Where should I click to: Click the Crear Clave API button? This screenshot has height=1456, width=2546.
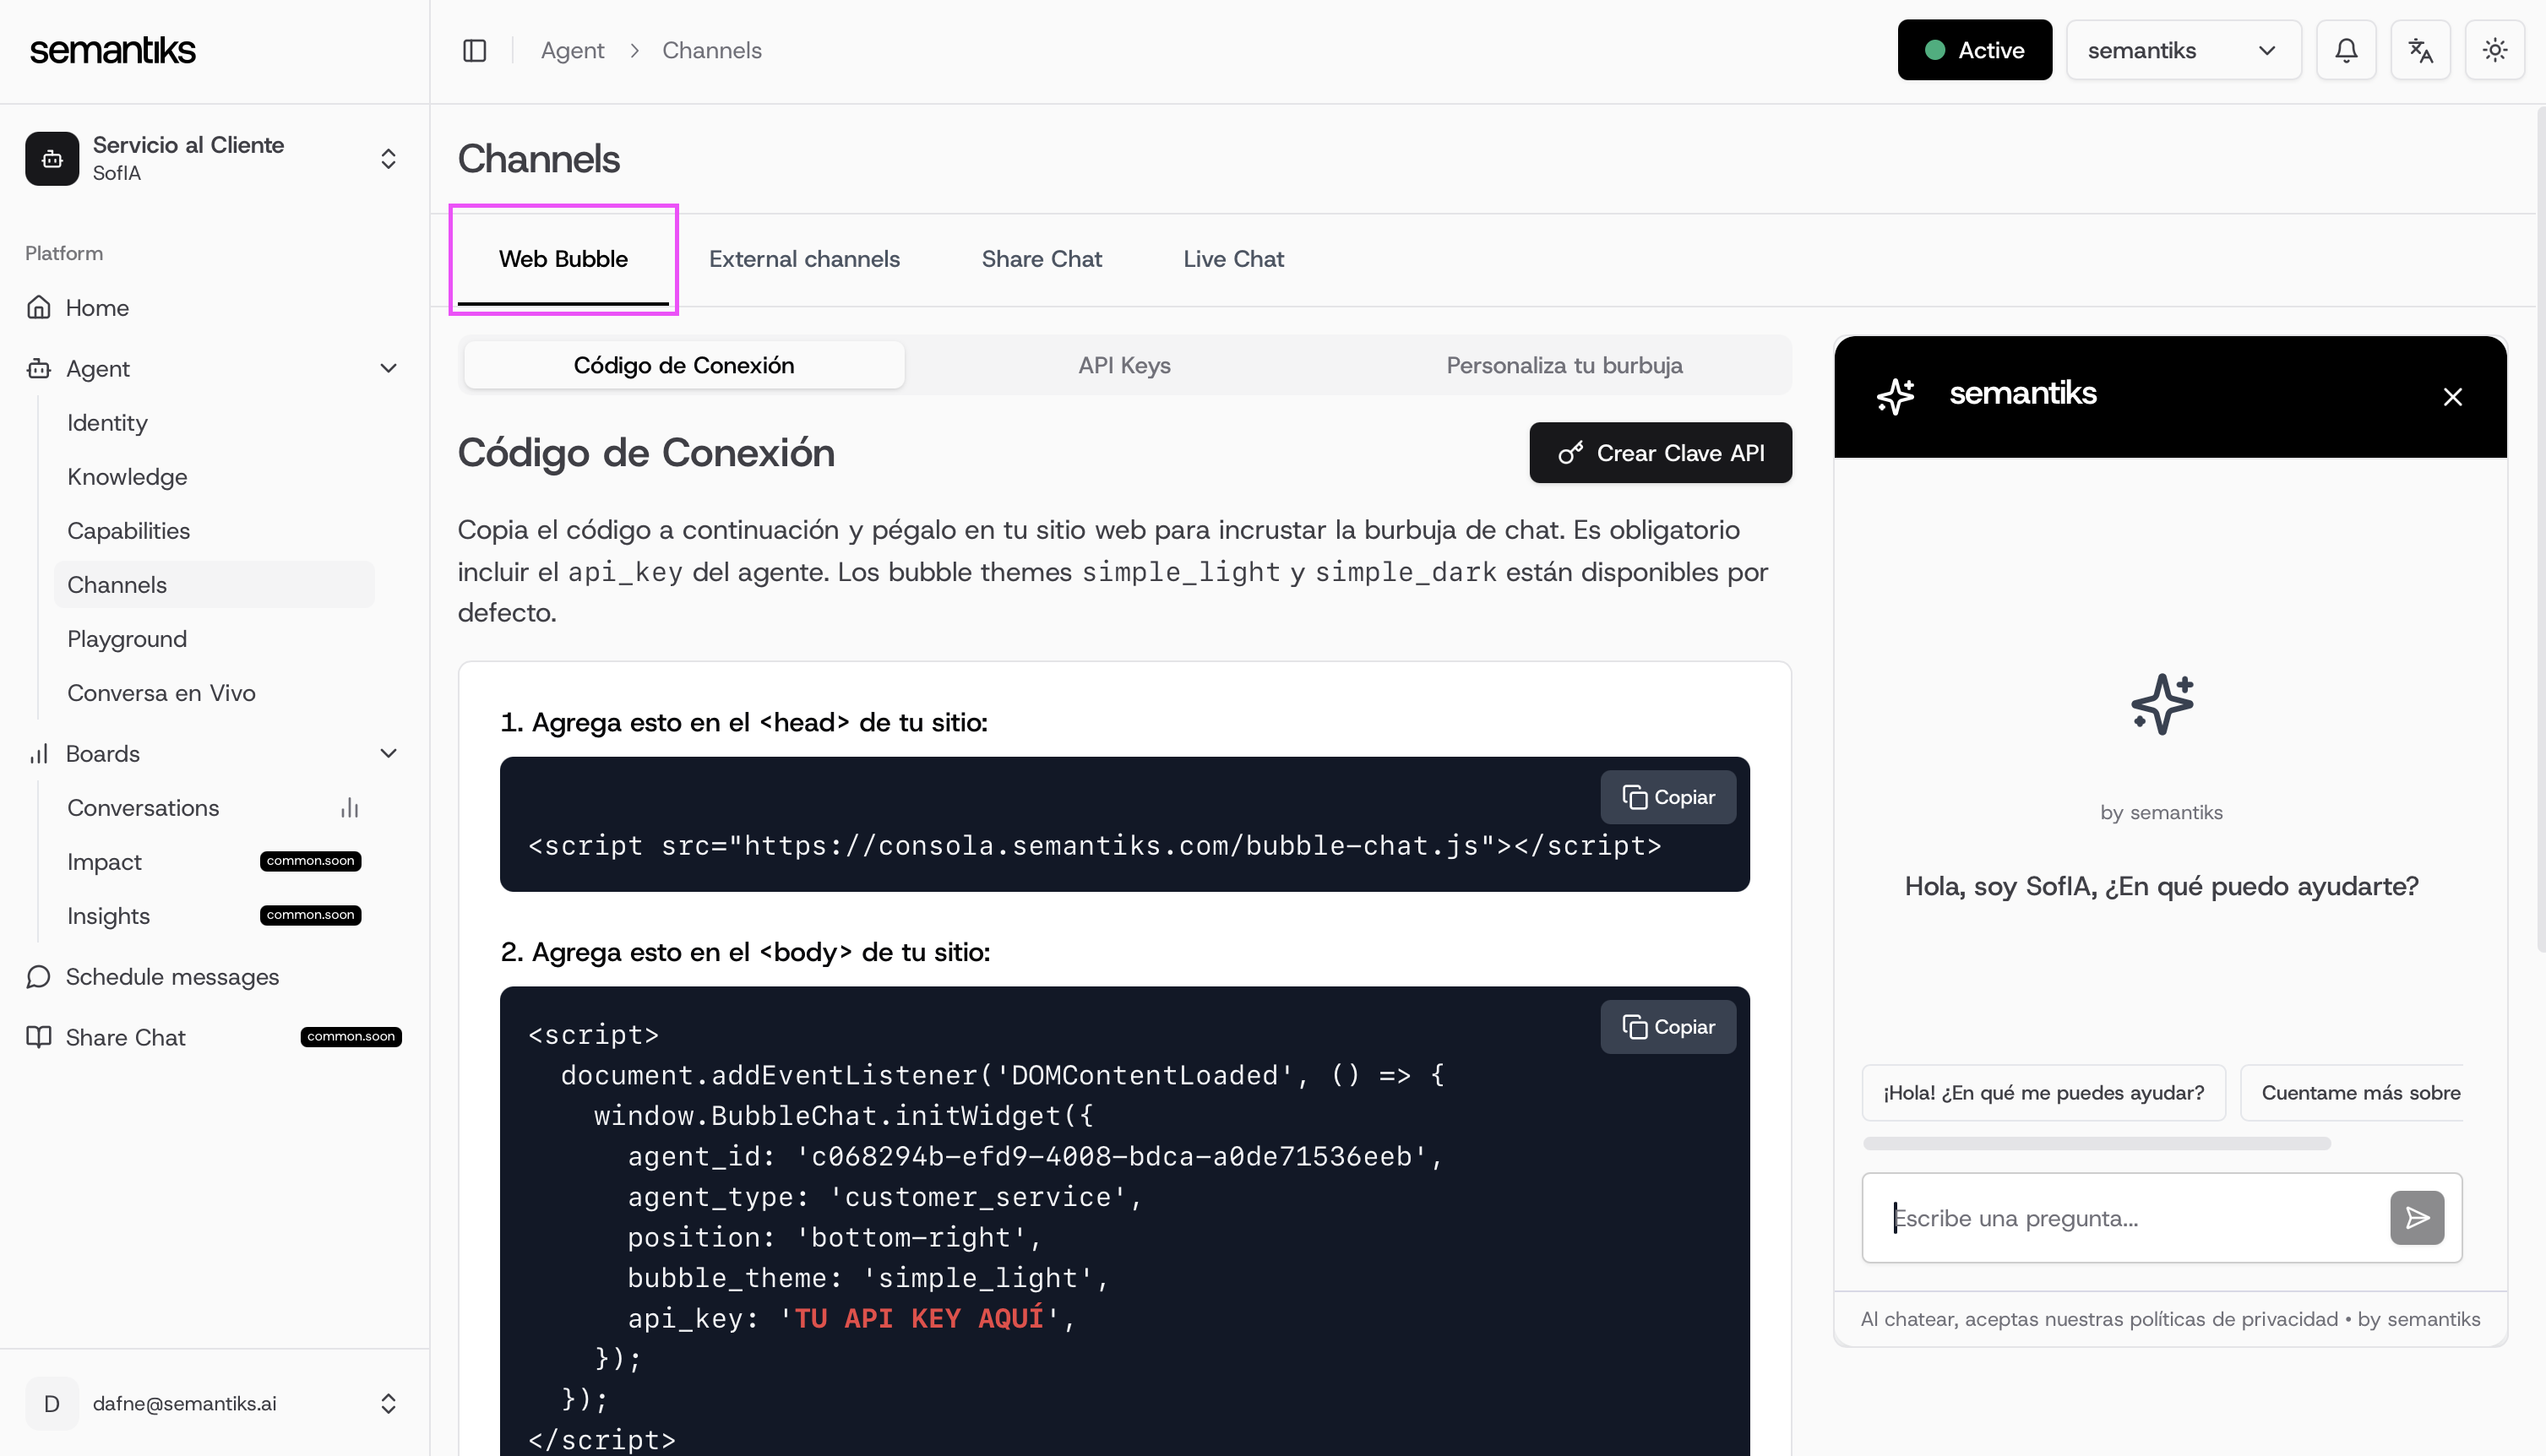[x=1660, y=453]
